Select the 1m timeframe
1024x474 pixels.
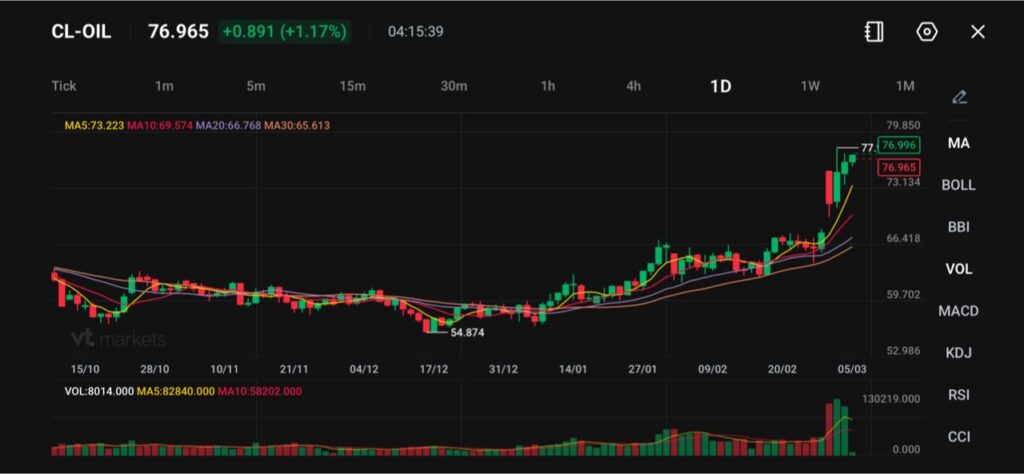click(164, 86)
